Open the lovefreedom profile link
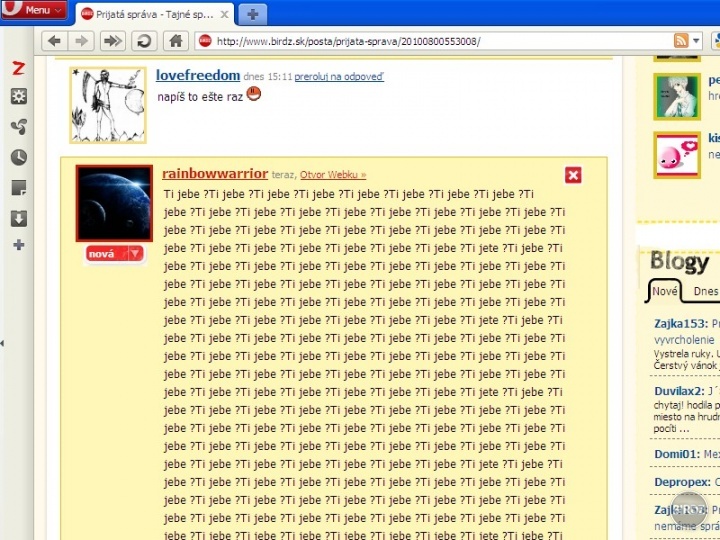 pos(198,75)
